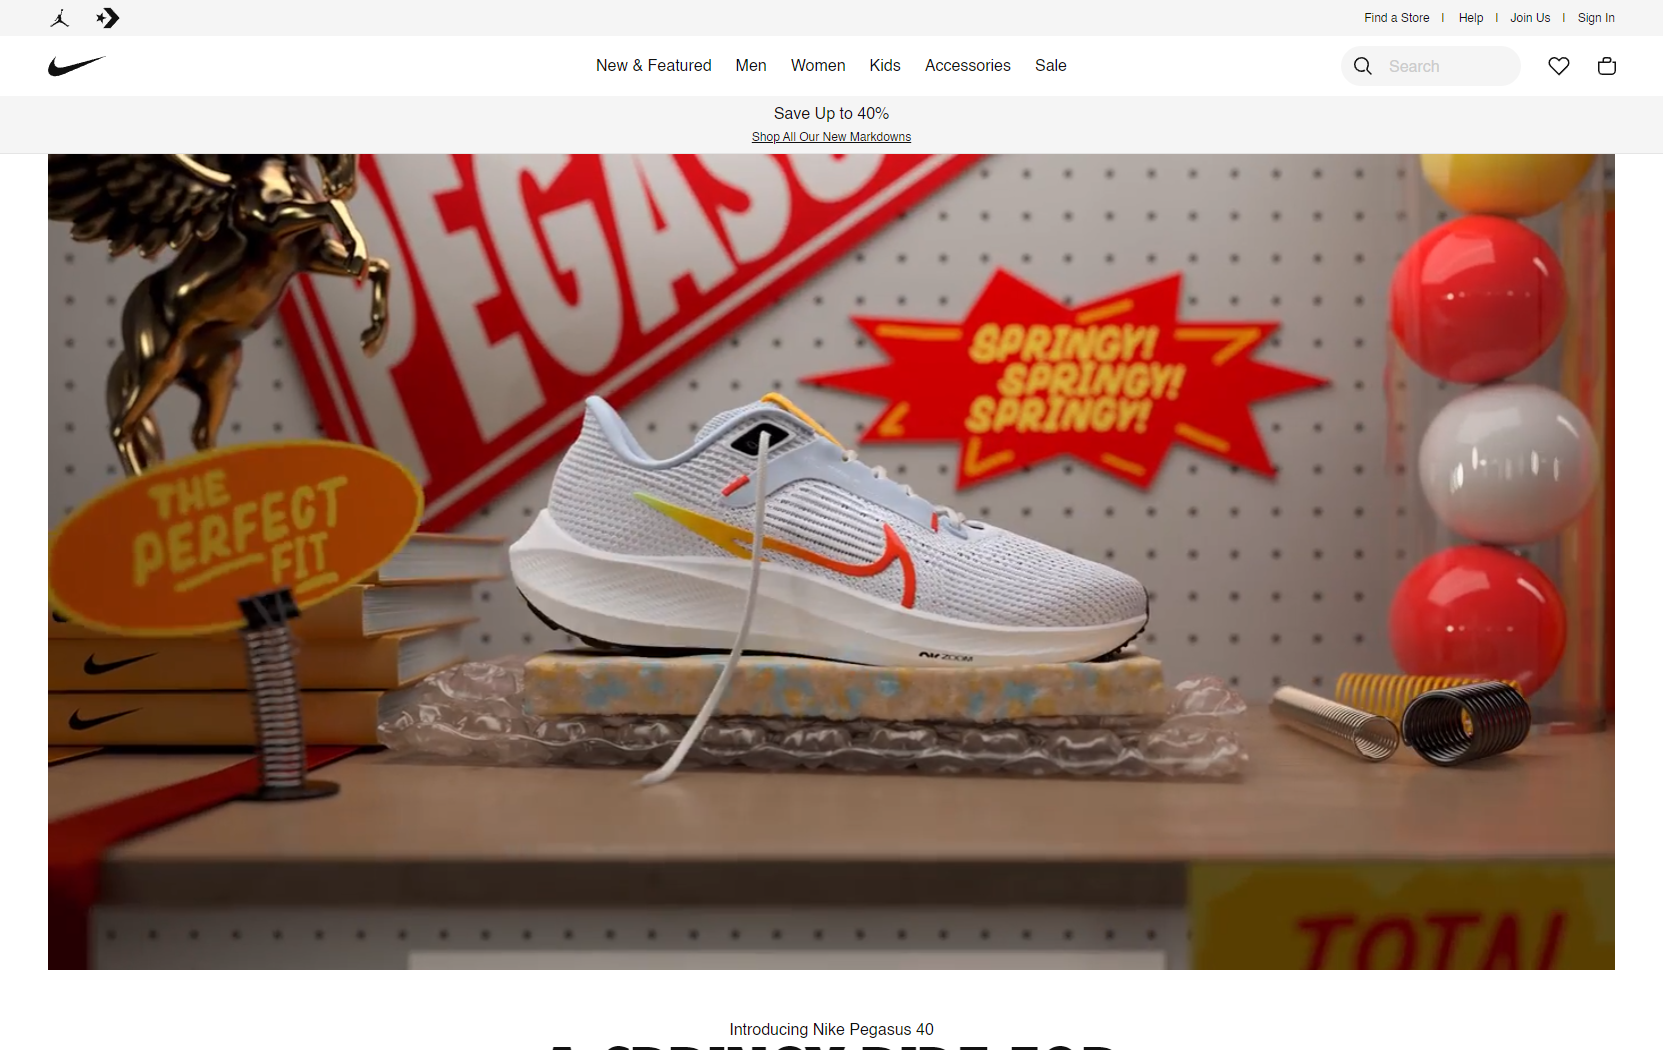Open Favorites via the heart icon
Screen dimensions: 1663x1050
[x=1558, y=66]
